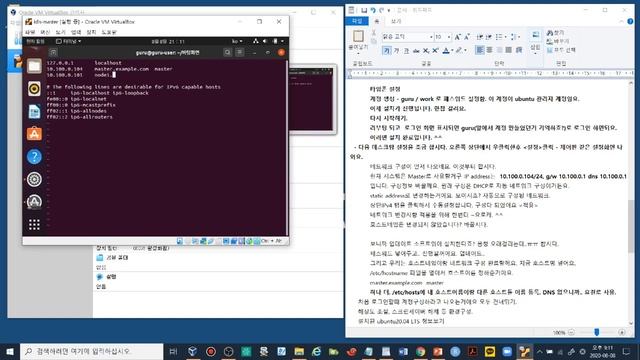Grow font size in WordPad
The image size is (640, 360).
(458, 37)
